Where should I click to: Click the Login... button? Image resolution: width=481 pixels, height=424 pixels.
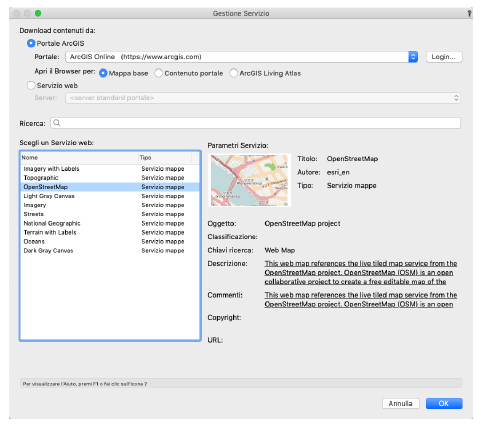[x=444, y=57]
